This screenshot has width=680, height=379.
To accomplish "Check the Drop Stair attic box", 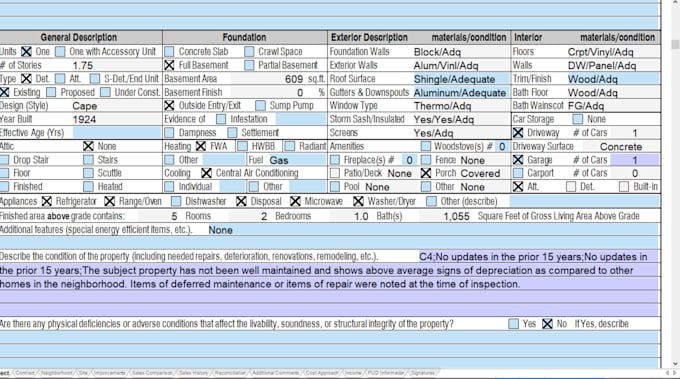I will [x=4, y=160].
